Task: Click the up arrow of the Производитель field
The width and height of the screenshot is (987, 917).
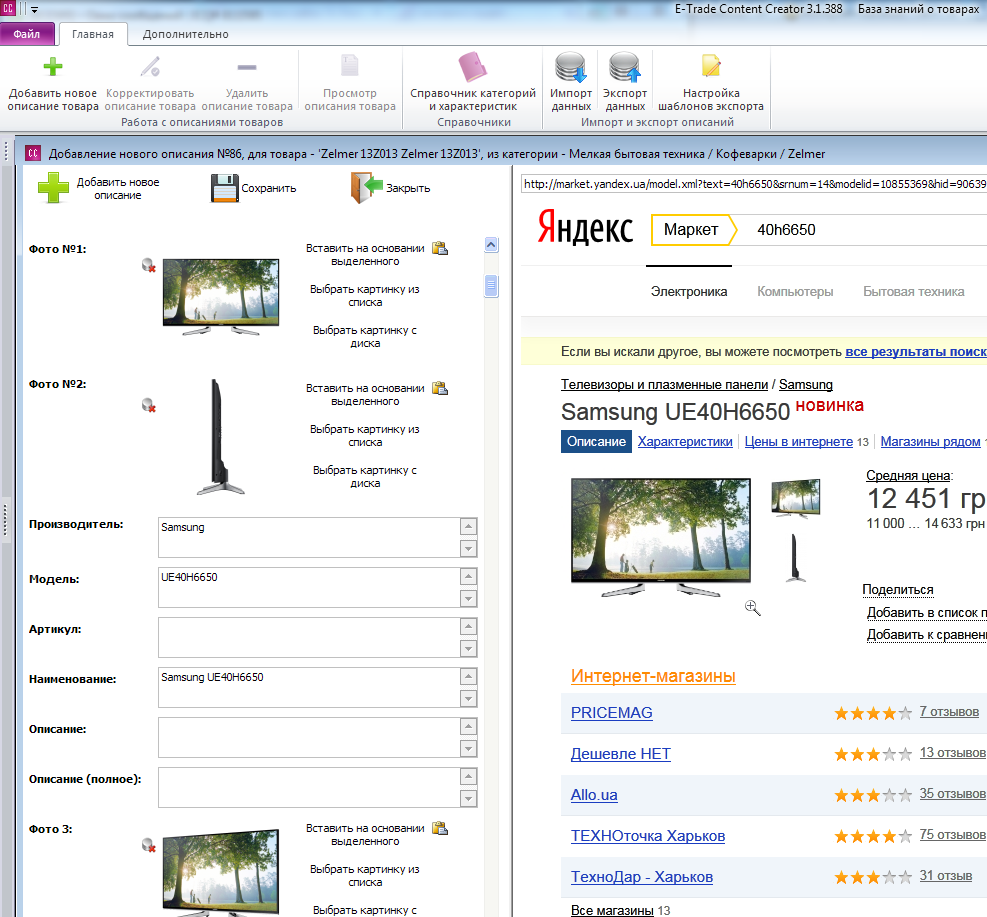Action: (x=468, y=526)
